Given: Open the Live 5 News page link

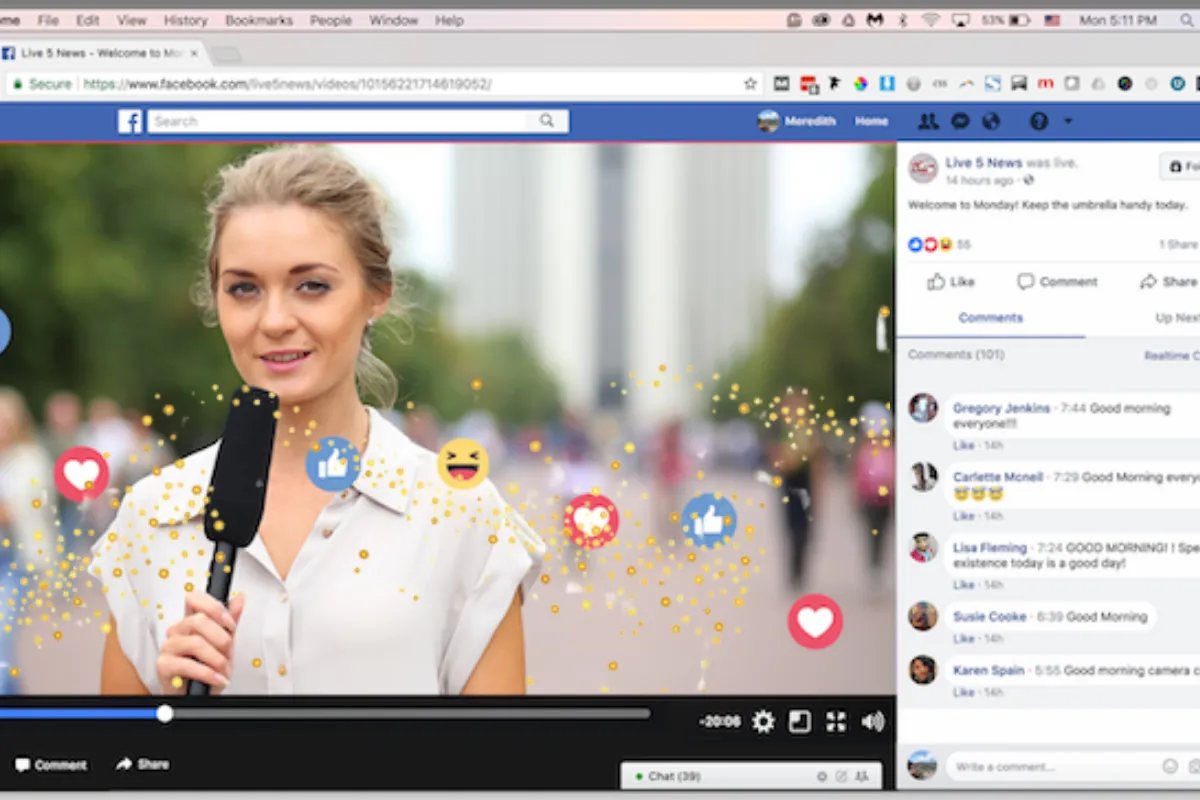Looking at the screenshot, I should pos(983,162).
